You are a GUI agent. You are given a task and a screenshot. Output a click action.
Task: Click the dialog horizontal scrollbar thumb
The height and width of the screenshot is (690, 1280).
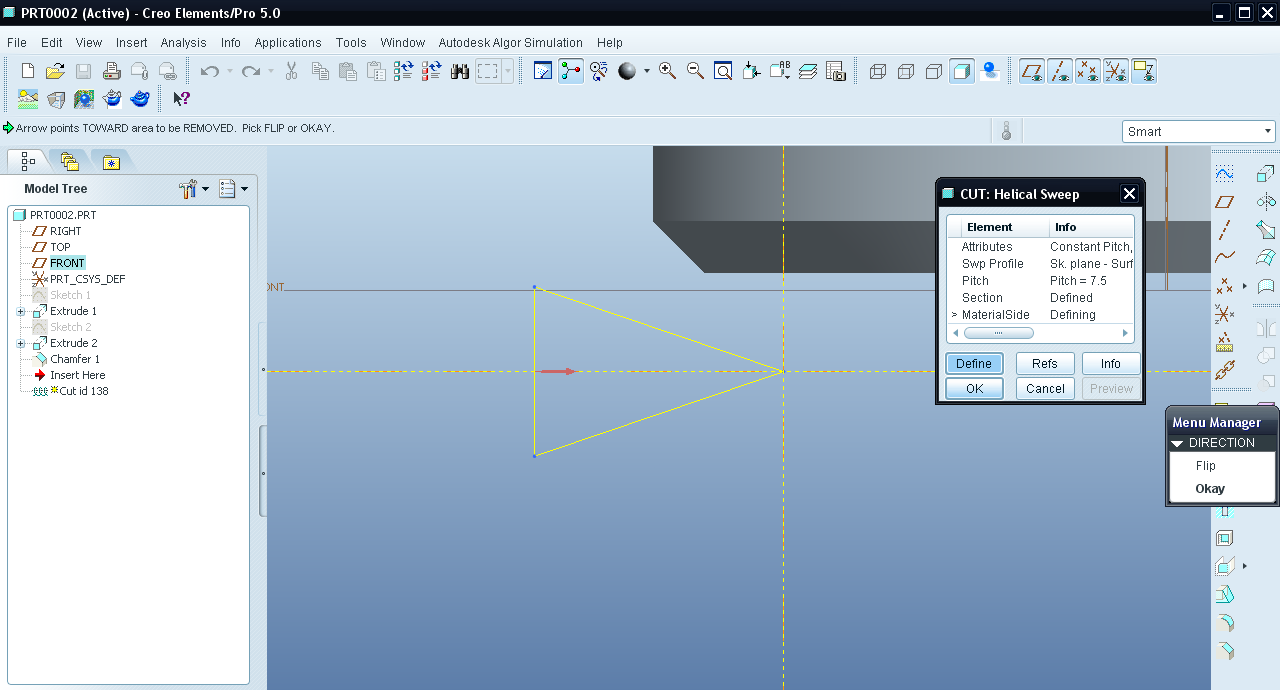[999, 333]
